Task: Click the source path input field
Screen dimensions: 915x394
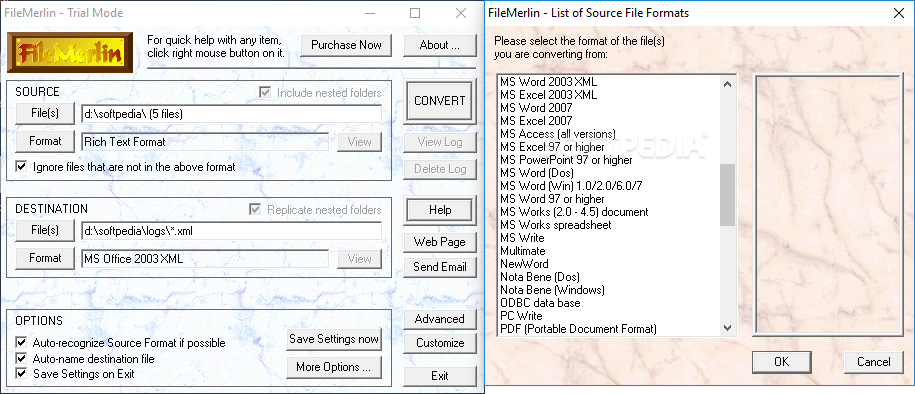Action: tap(232, 114)
